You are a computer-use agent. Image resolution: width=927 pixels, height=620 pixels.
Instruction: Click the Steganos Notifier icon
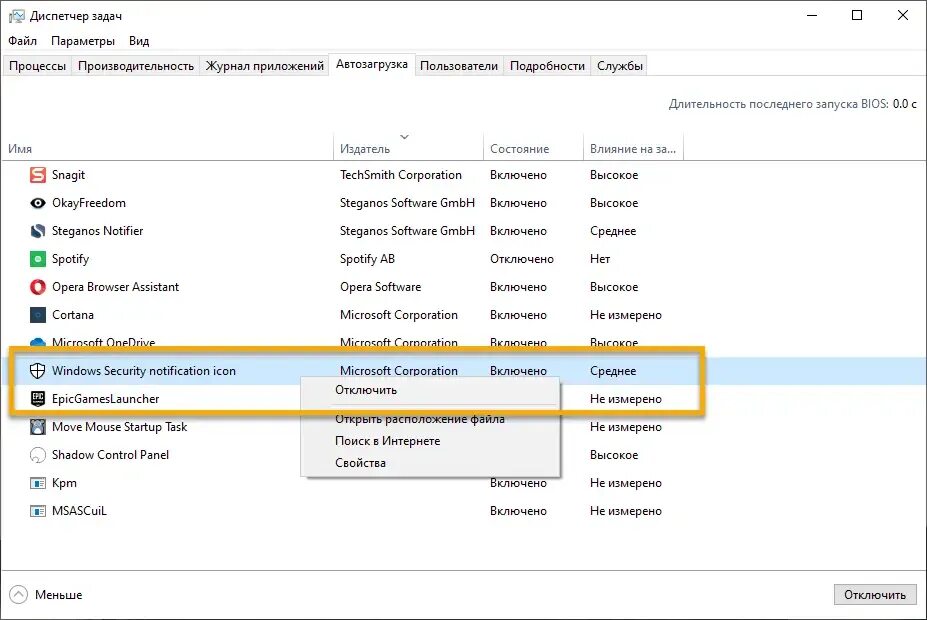click(38, 231)
